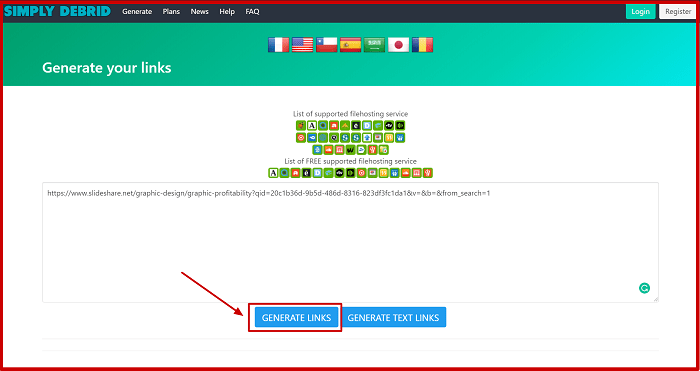Select the Japanese flag language
Screen dimensions: 700x371
click(398, 45)
